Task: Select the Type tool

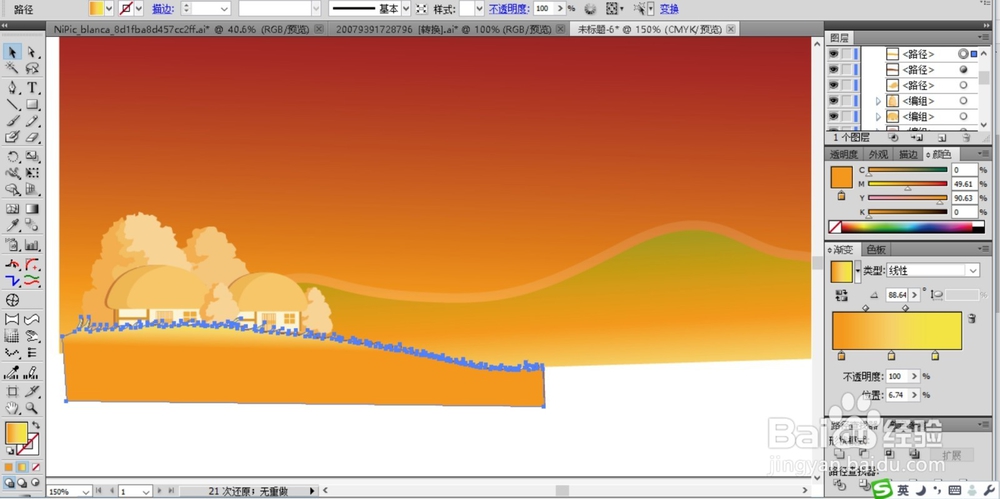Action: 32,87
